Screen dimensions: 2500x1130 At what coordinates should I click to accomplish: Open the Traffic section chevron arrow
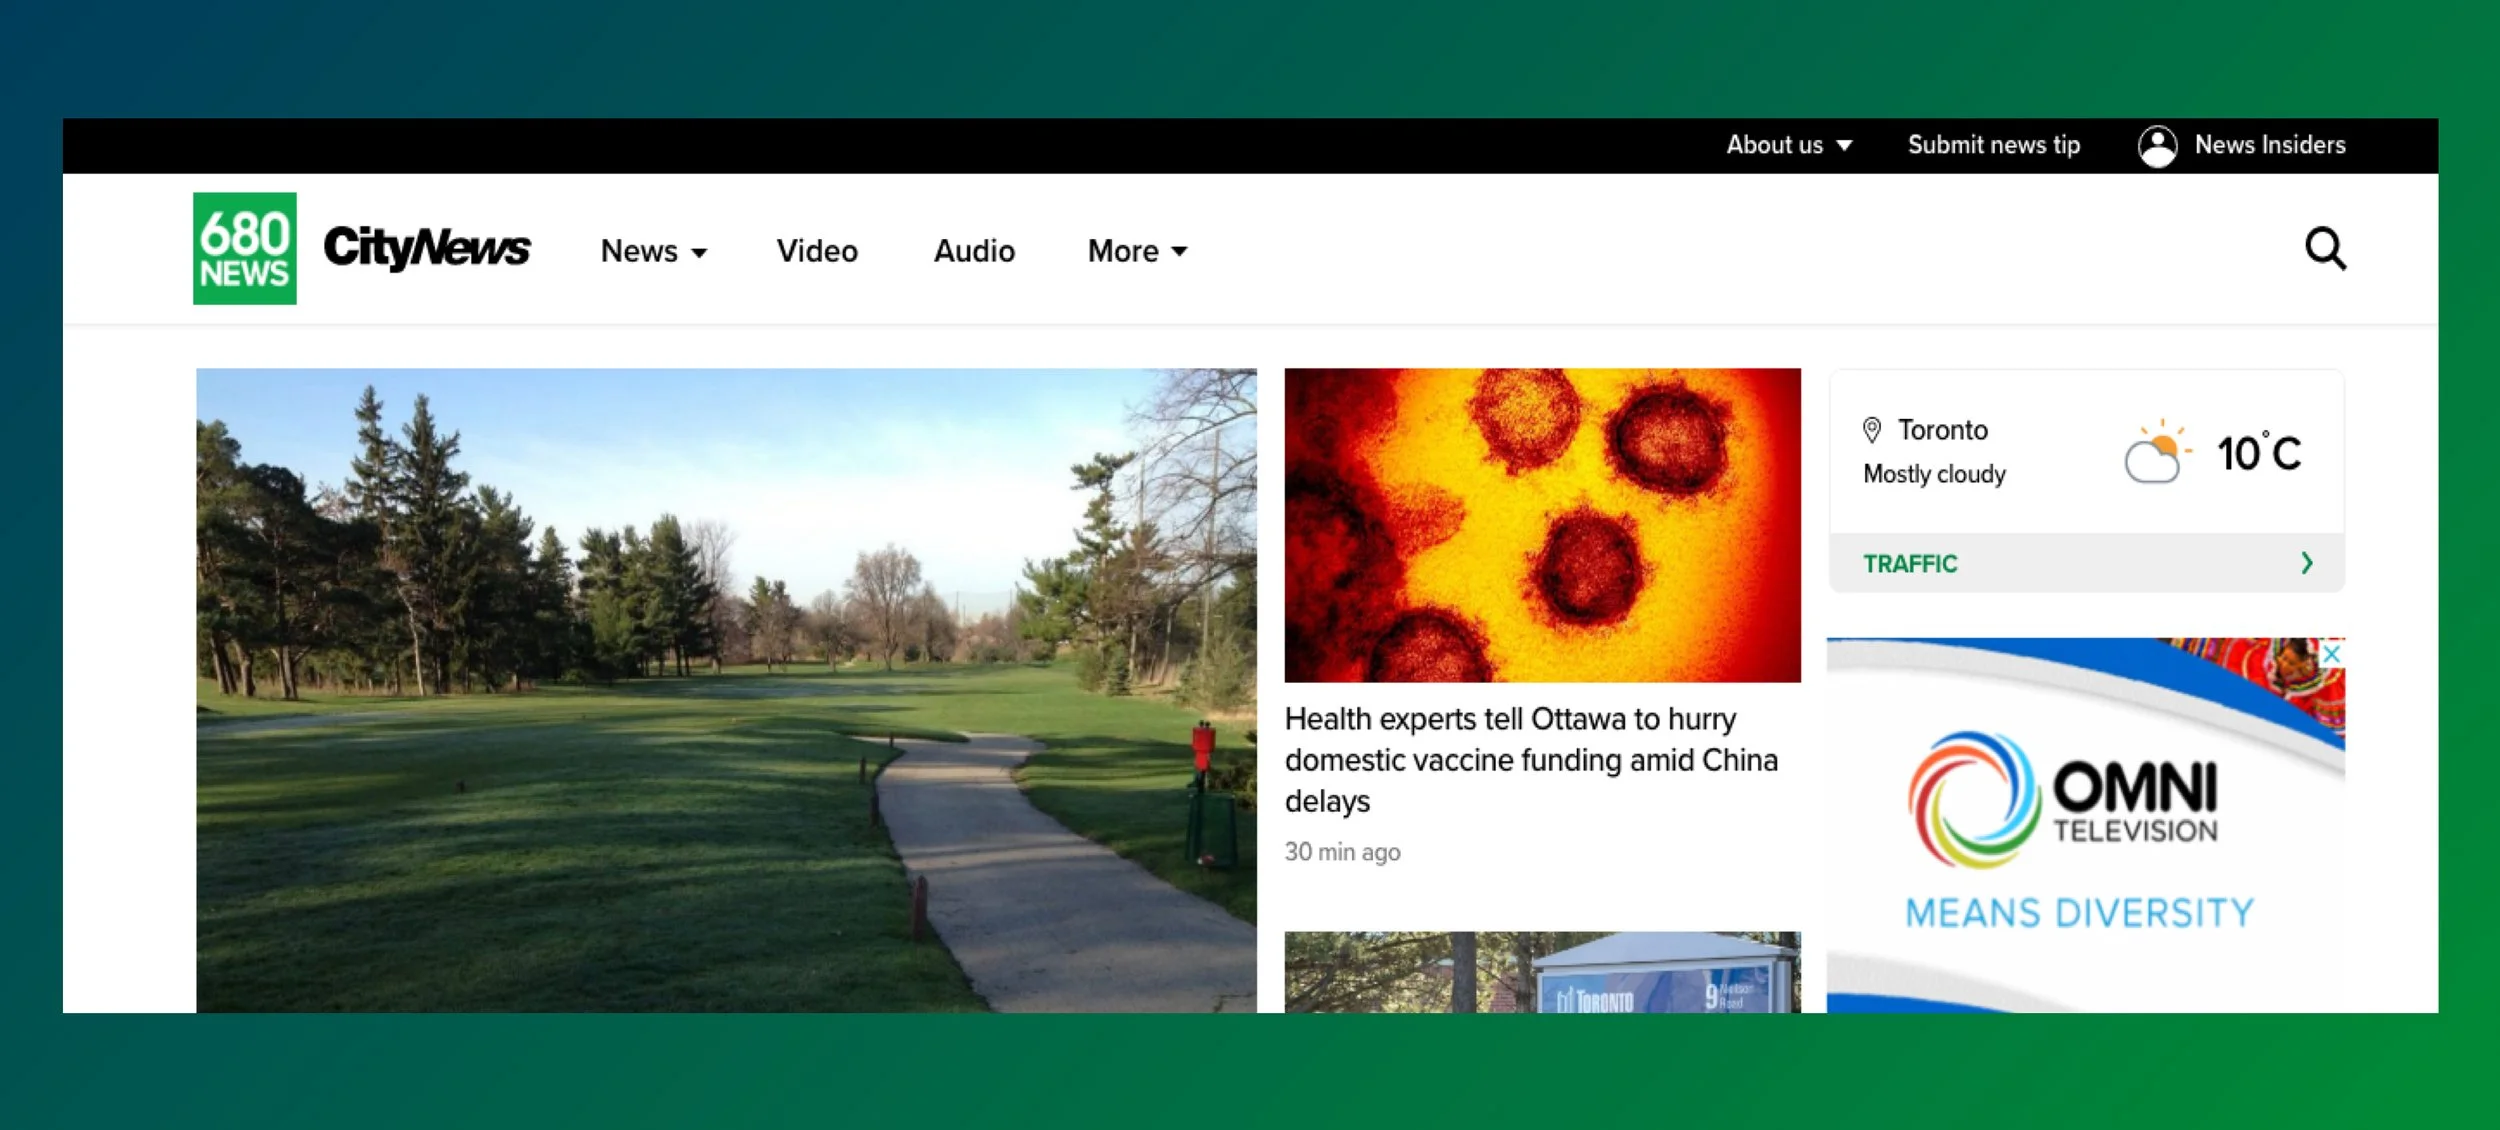pyautogui.click(x=2306, y=563)
